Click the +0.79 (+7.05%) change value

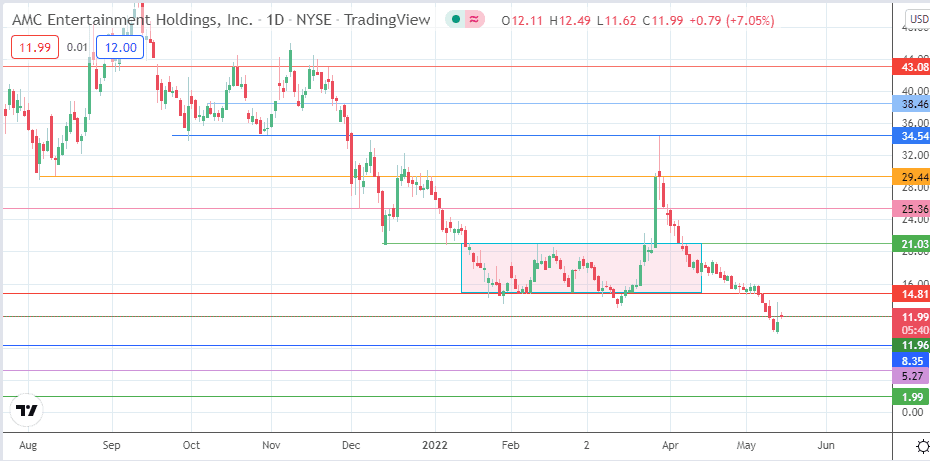(x=732, y=21)
